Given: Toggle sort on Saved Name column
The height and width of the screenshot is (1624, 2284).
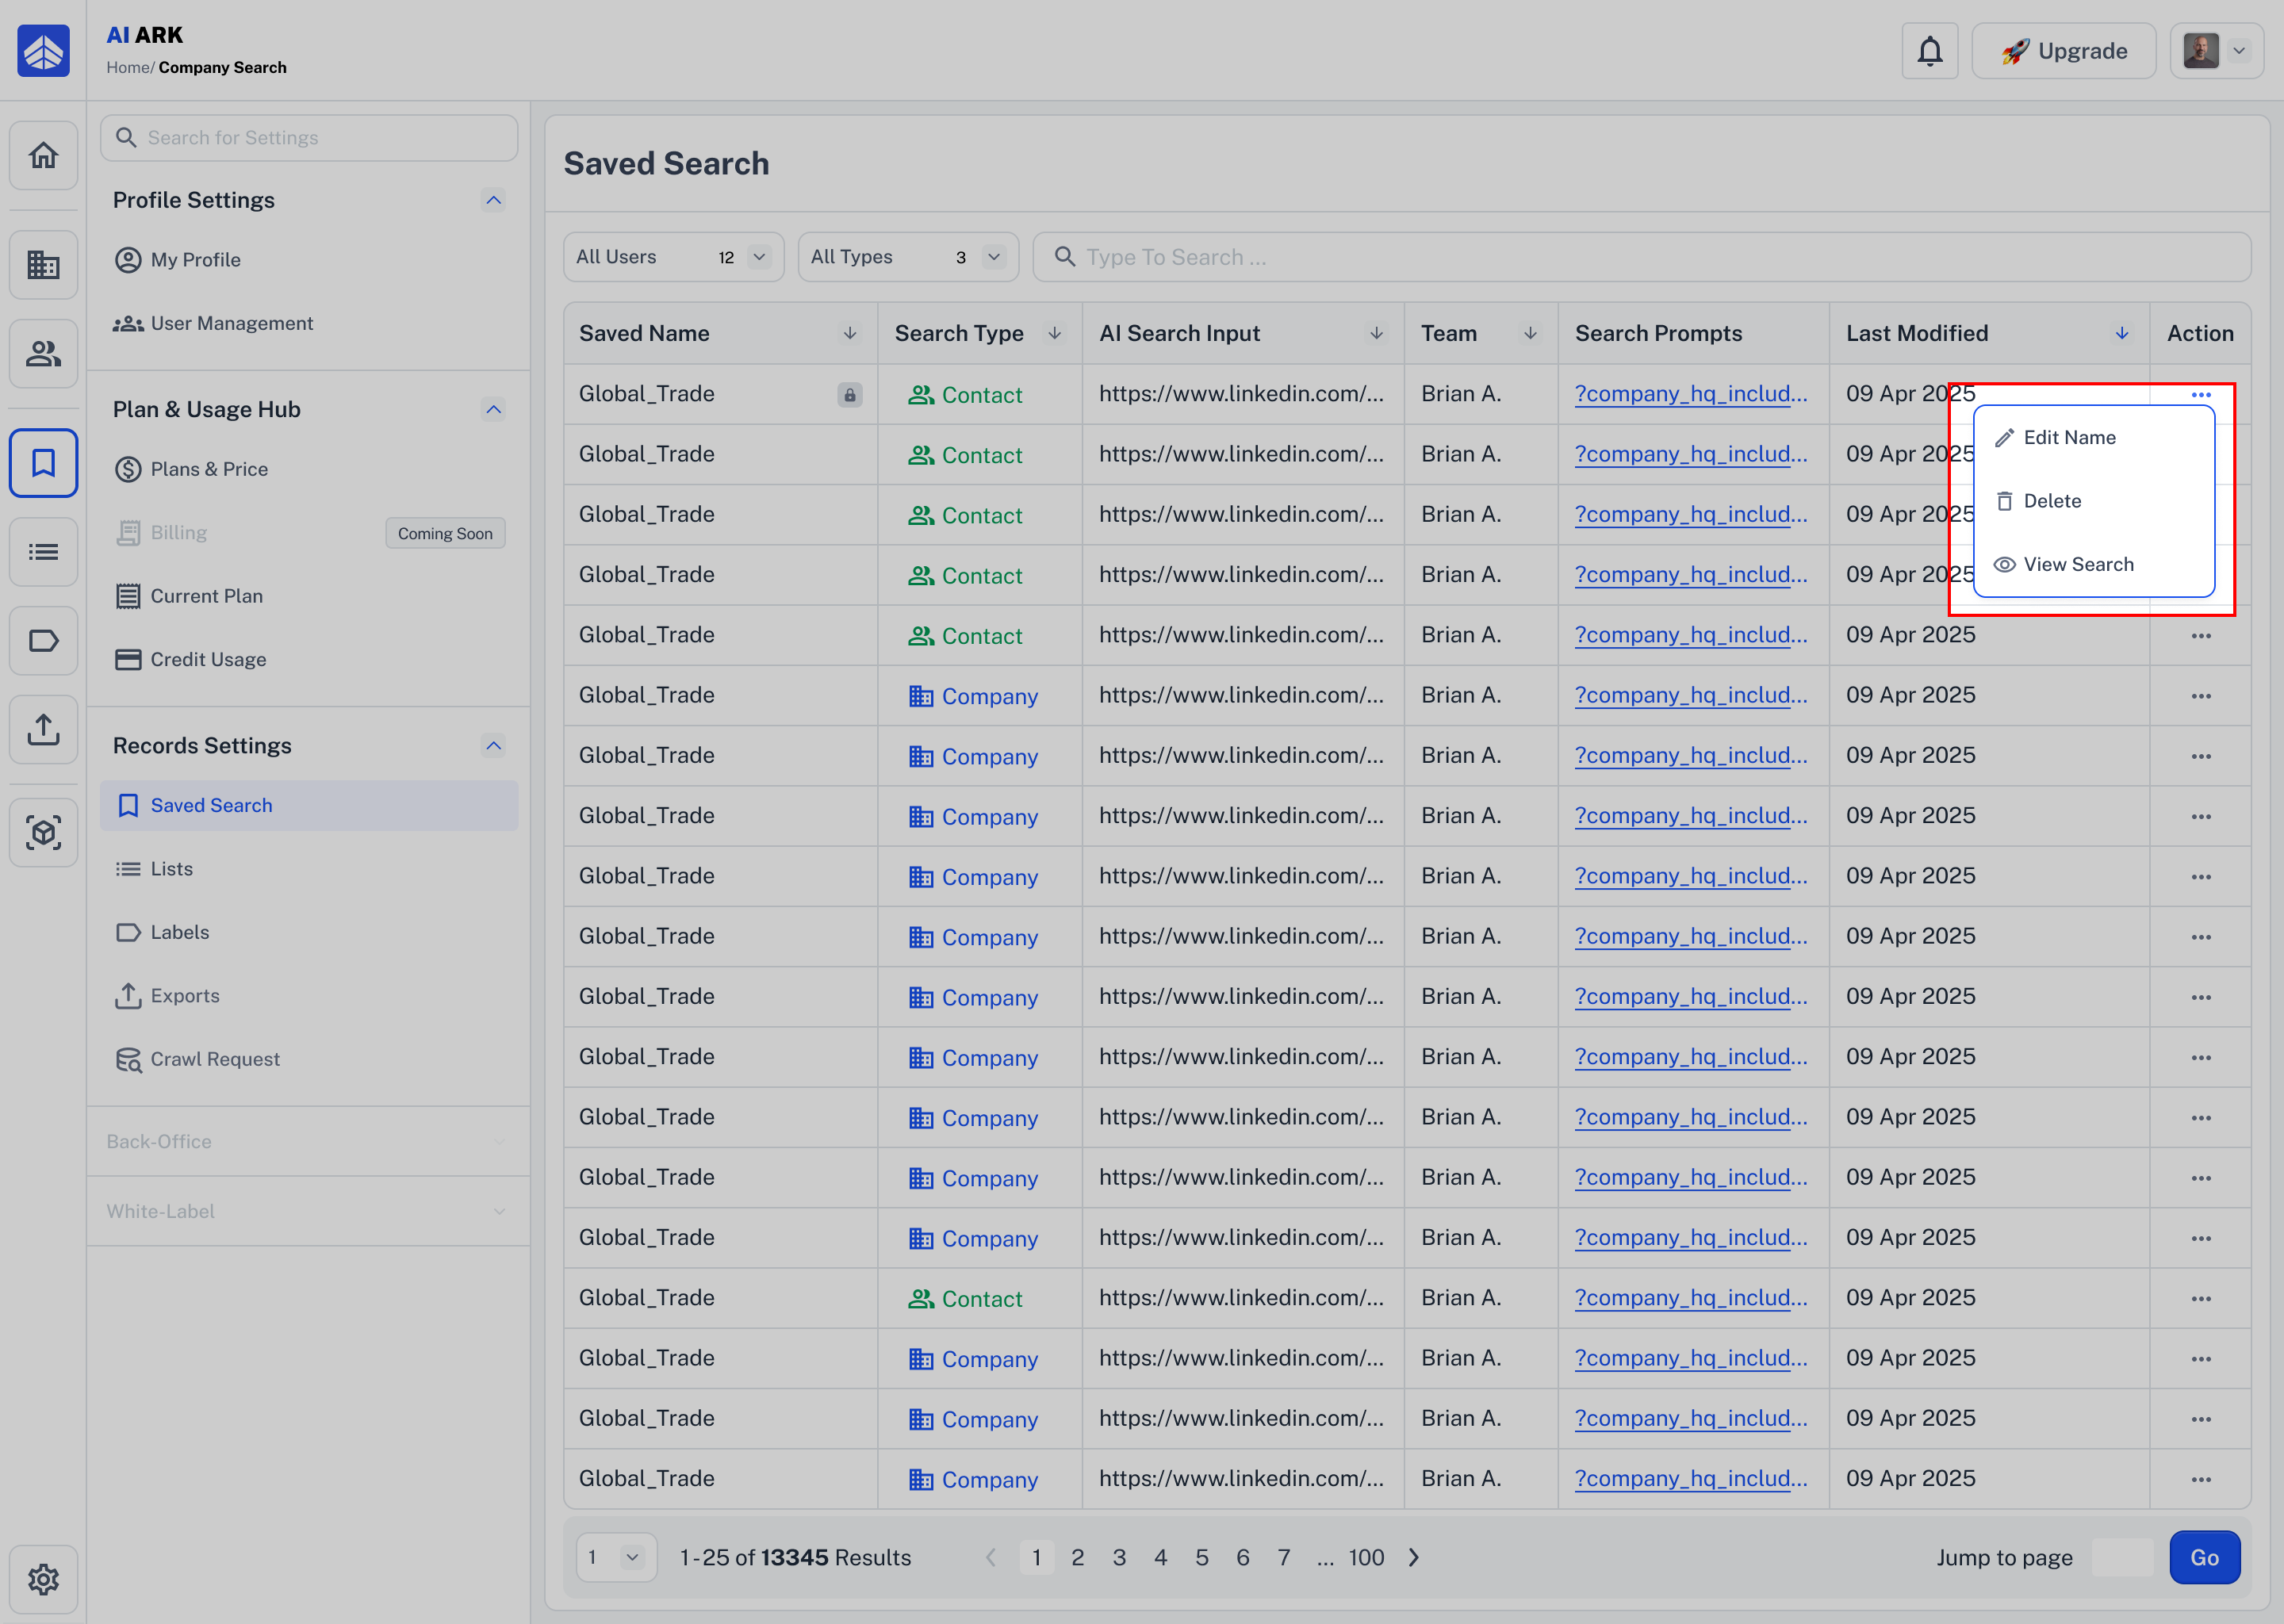Looking at the screenshot, I should (849, 334).
